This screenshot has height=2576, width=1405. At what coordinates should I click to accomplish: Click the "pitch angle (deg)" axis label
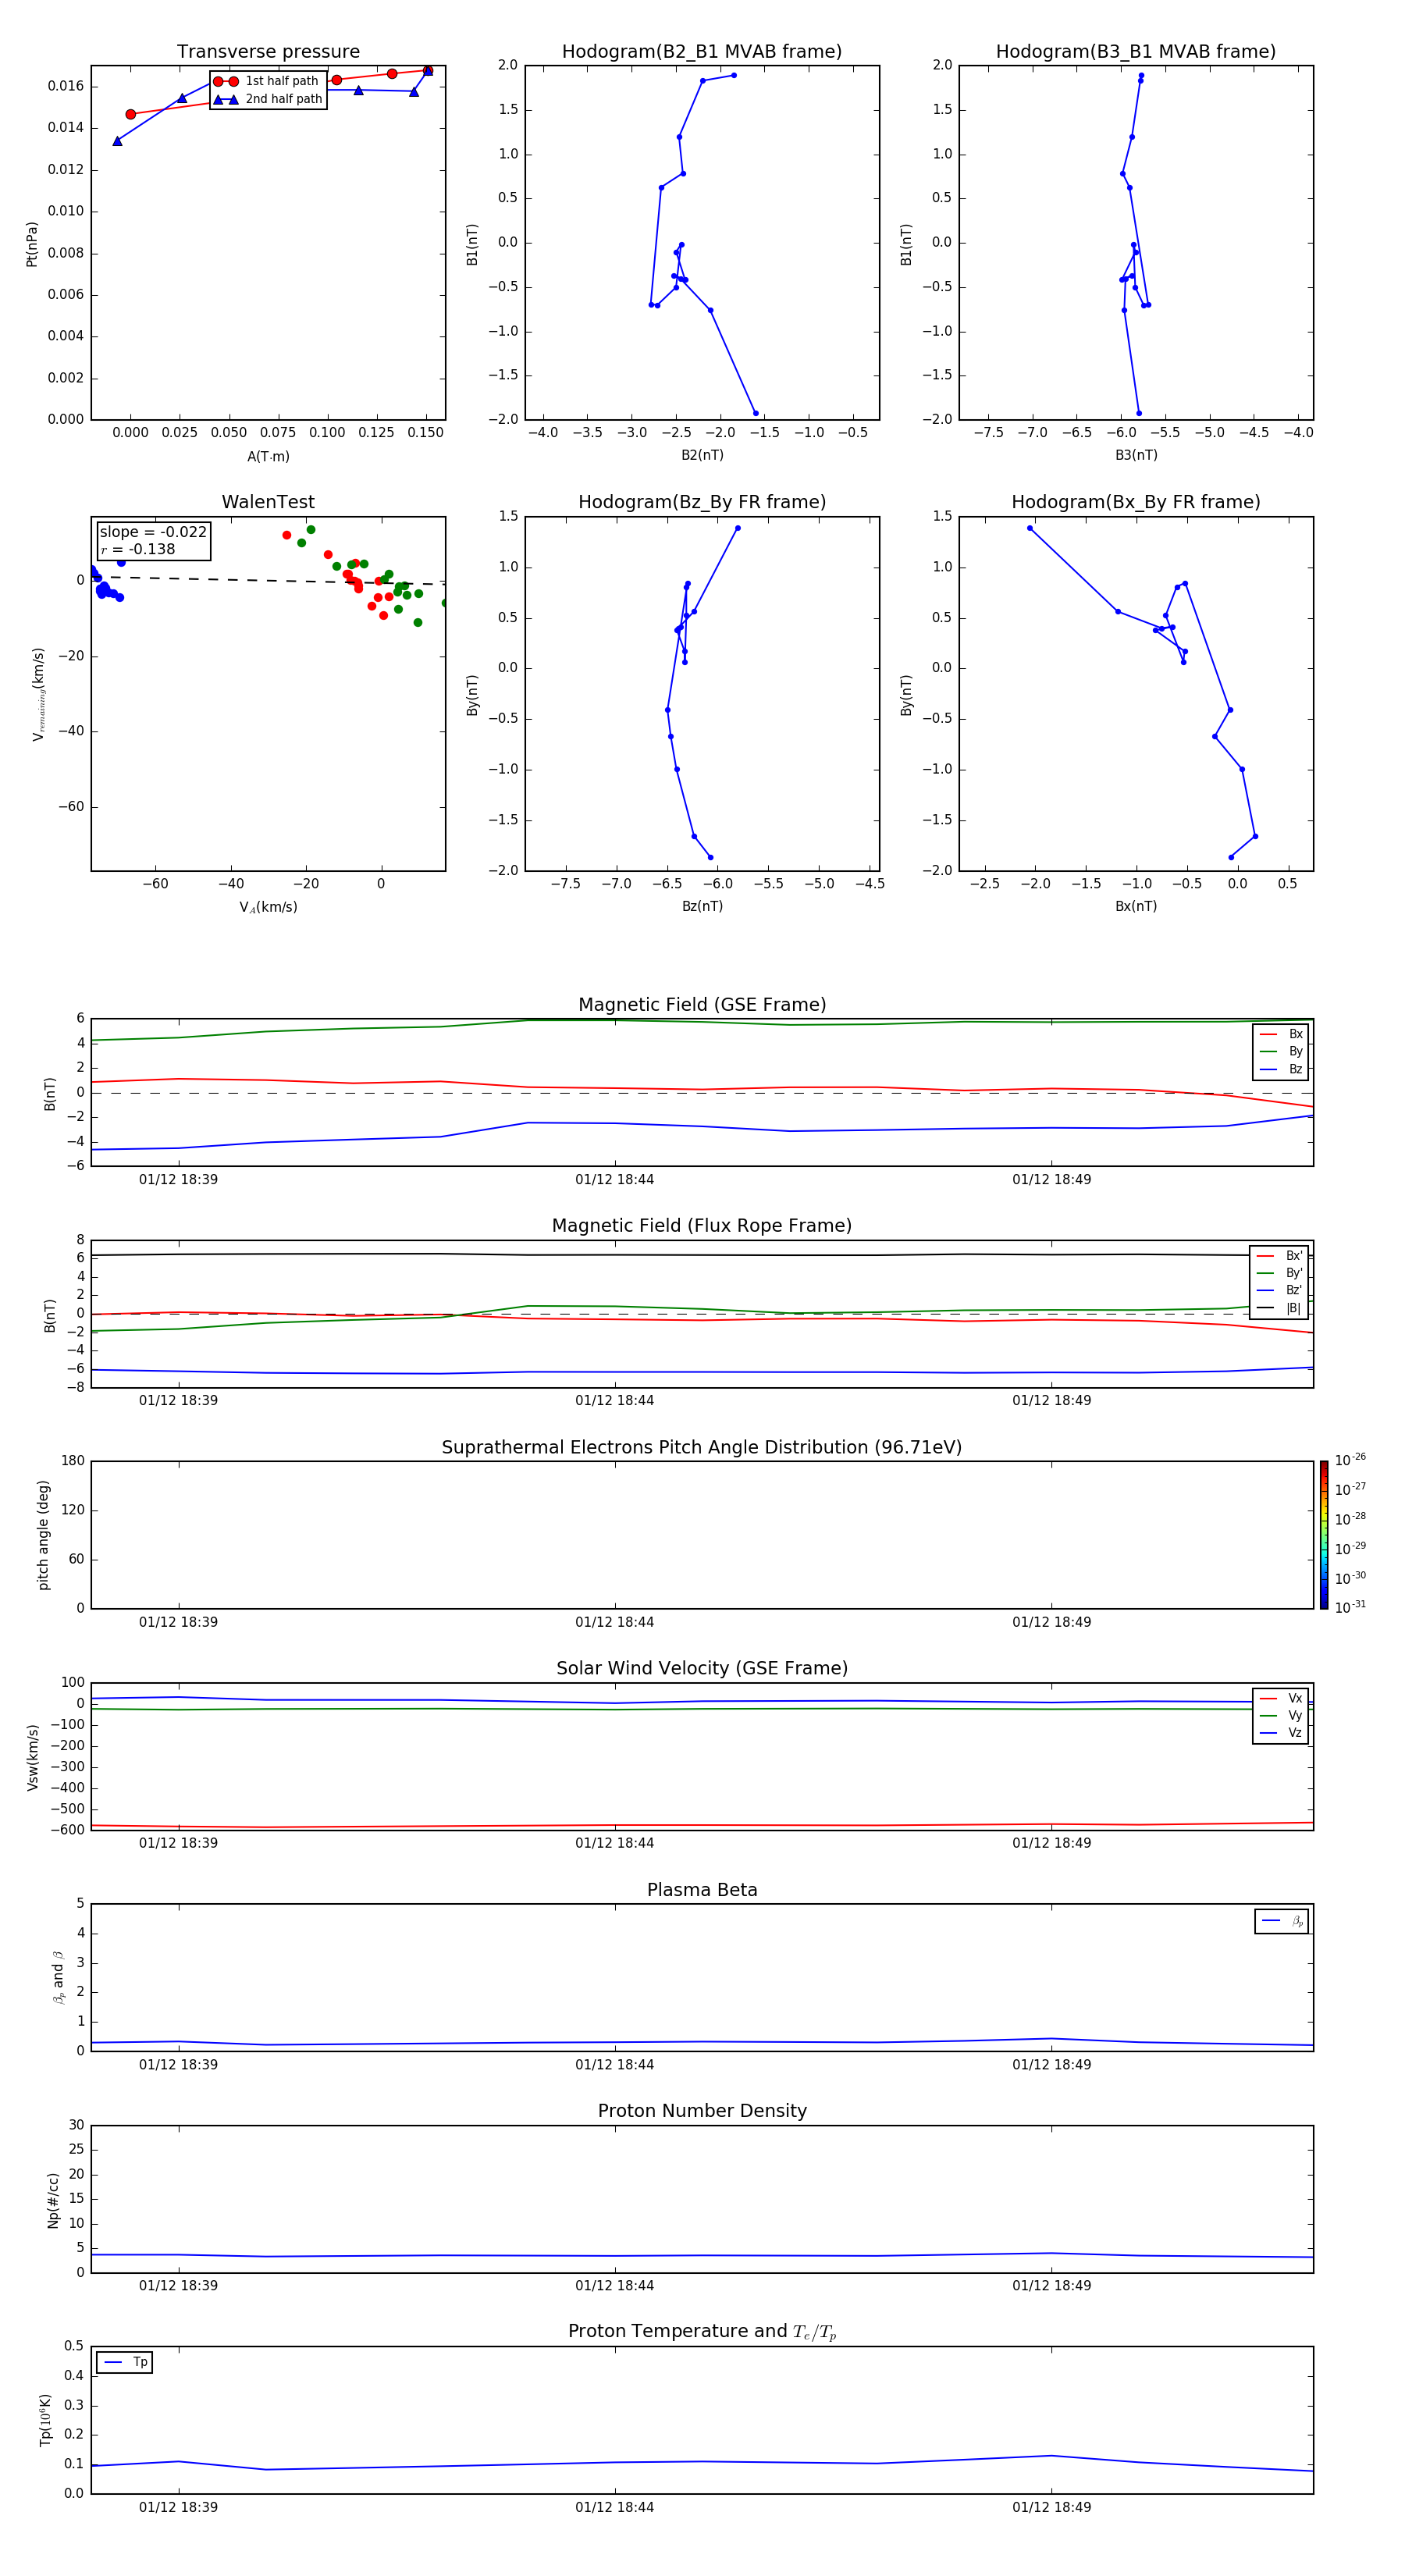(43, 1535)
